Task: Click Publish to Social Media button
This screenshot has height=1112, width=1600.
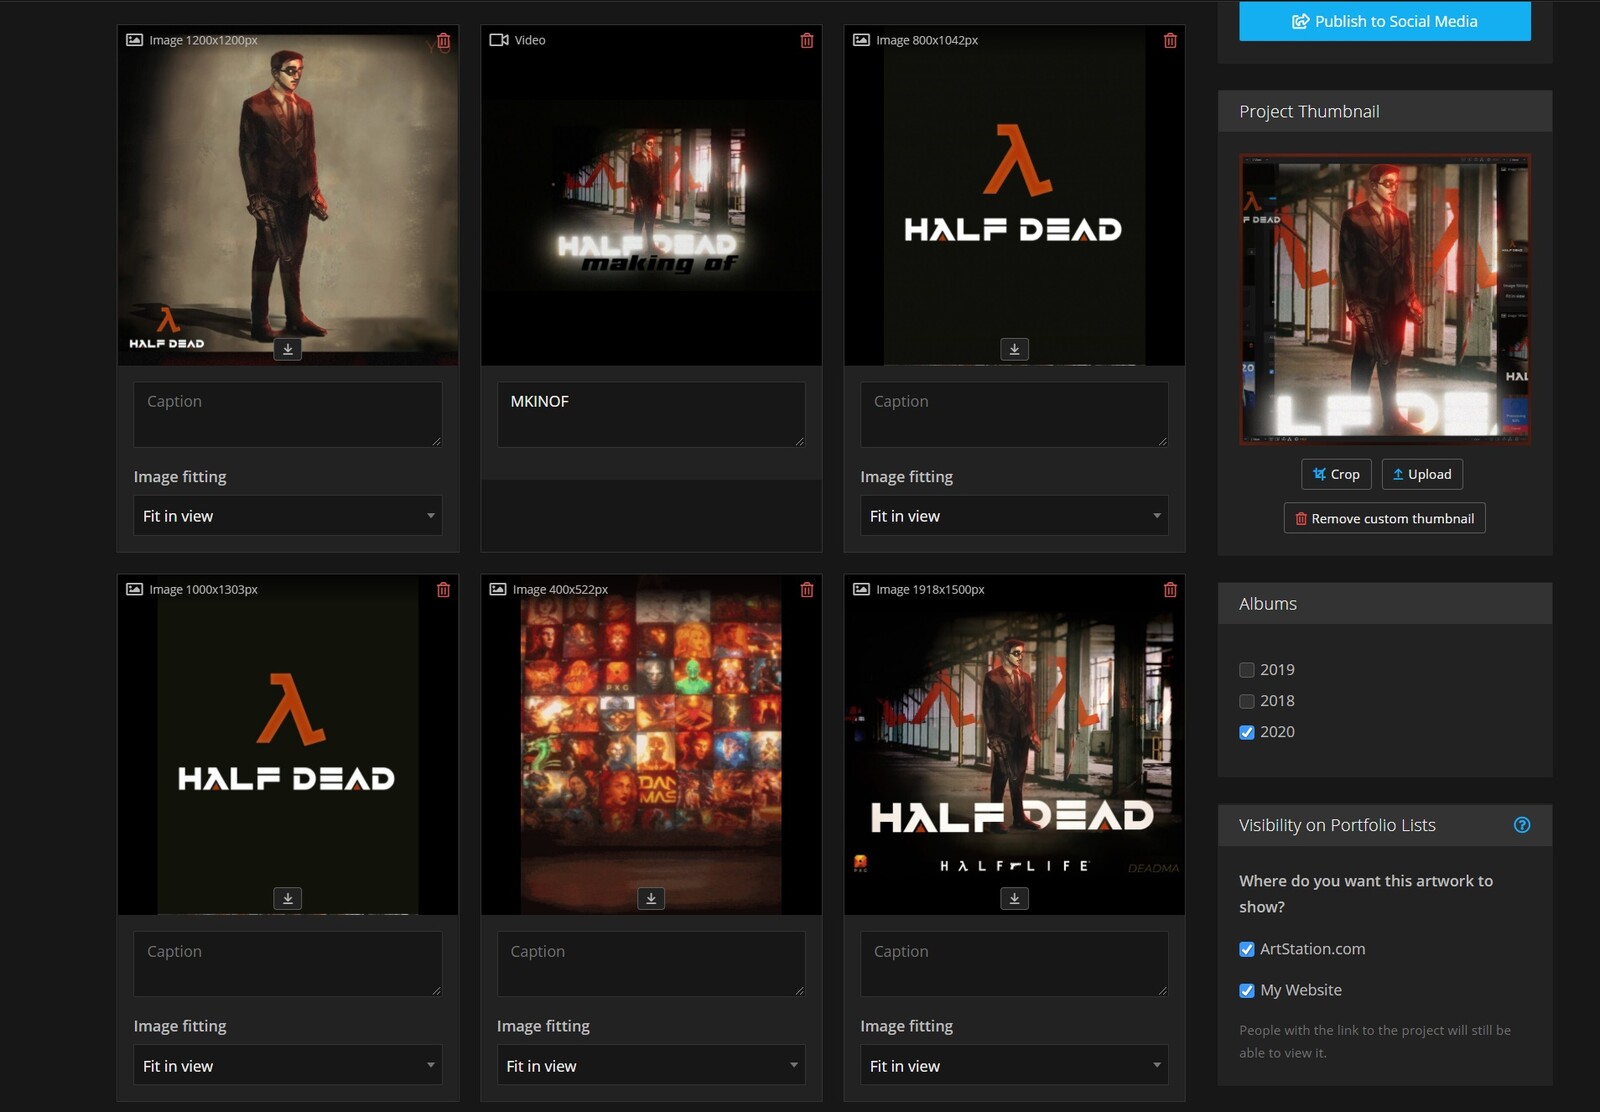Action: [x=1385, y=21]
